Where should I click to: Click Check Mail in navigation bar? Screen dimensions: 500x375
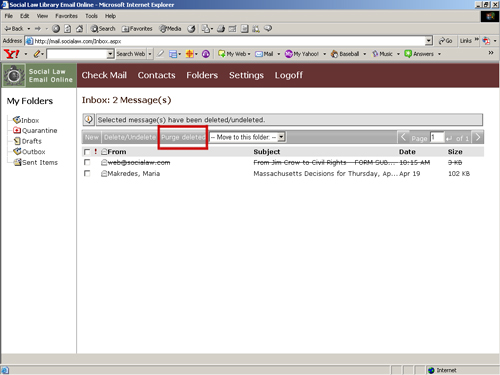[x=104, y=75]
